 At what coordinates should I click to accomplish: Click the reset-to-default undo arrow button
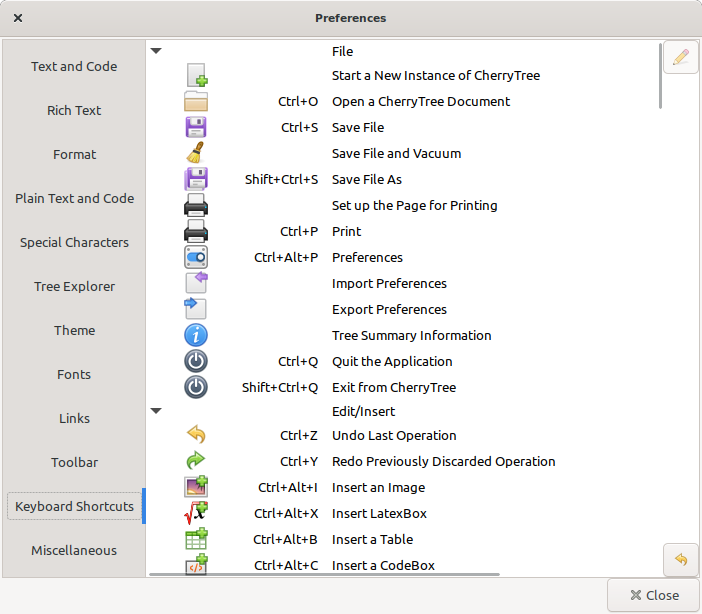tap(681, 559)
